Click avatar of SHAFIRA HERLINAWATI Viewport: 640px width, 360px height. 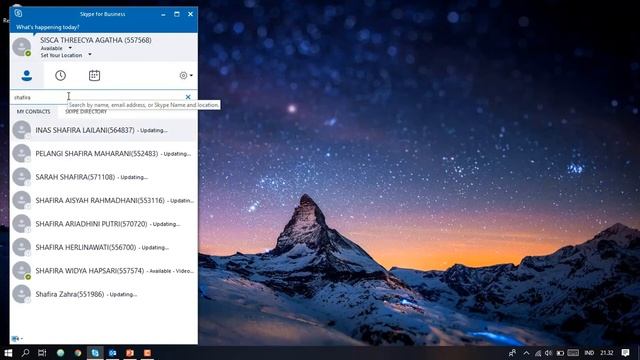pyautogui.click(x=22, y=247)
